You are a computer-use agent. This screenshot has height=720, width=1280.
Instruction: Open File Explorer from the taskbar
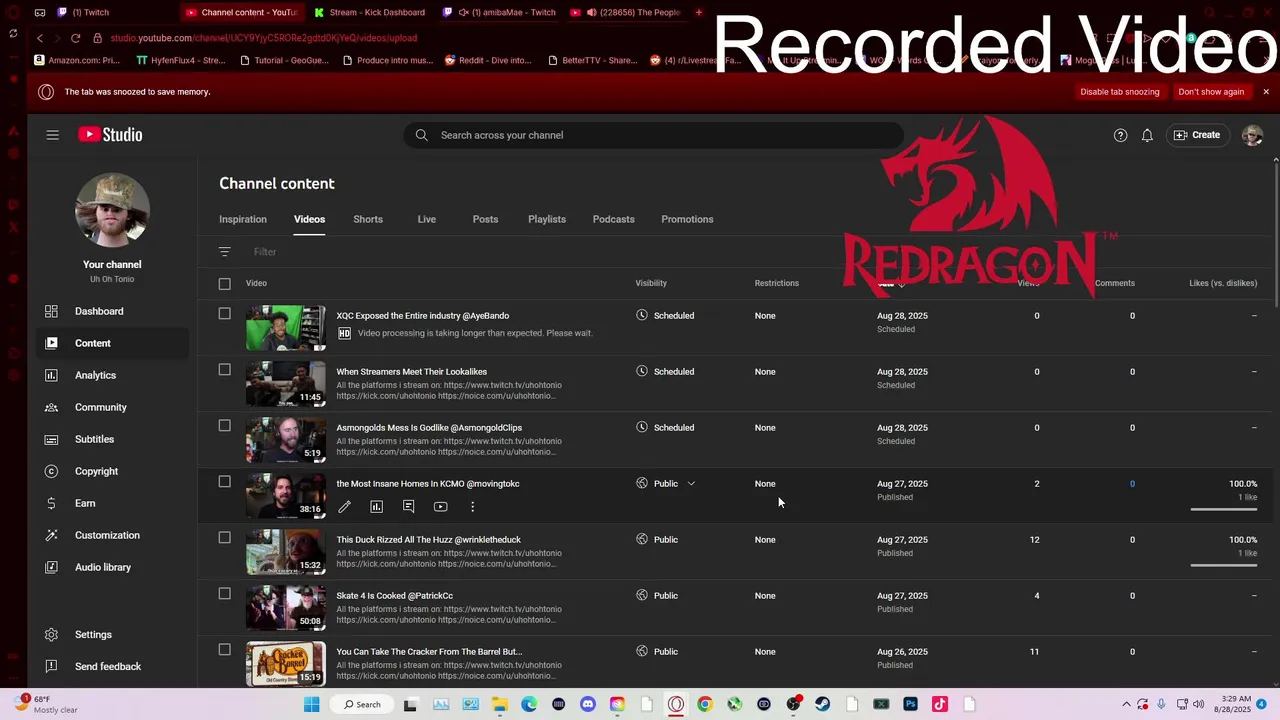500,704
